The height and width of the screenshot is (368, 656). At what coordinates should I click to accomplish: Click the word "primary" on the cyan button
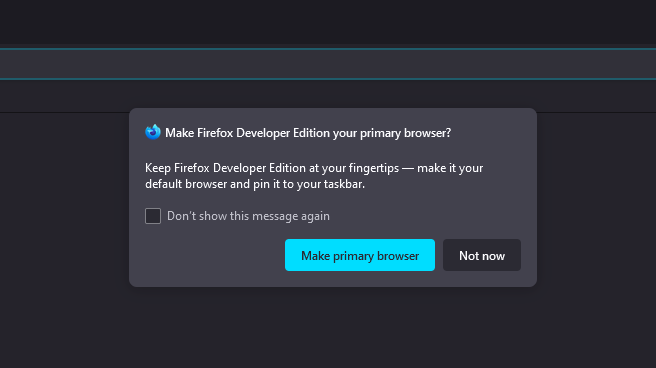[354, 256]
